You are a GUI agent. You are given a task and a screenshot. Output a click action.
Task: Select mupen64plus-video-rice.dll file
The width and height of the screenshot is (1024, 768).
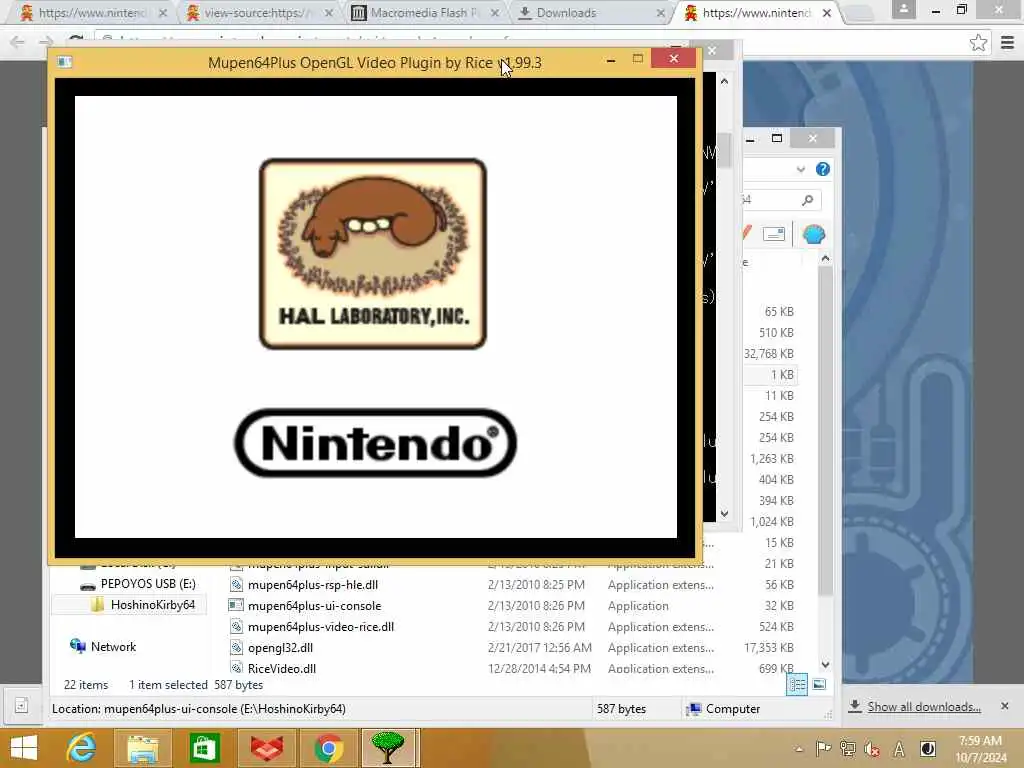point(321,626)
